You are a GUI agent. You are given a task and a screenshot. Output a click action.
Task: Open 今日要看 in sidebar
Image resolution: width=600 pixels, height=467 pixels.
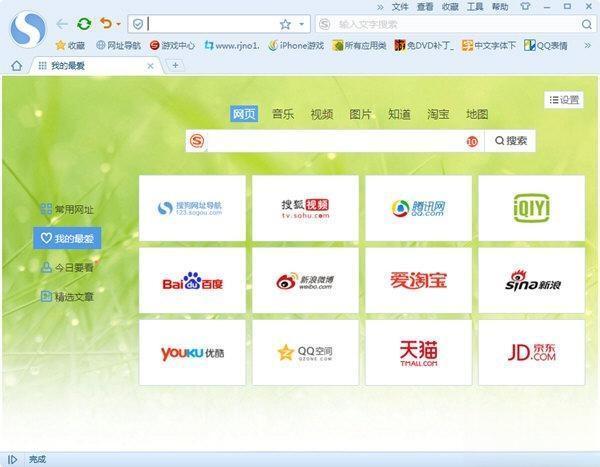coord(68,267)
